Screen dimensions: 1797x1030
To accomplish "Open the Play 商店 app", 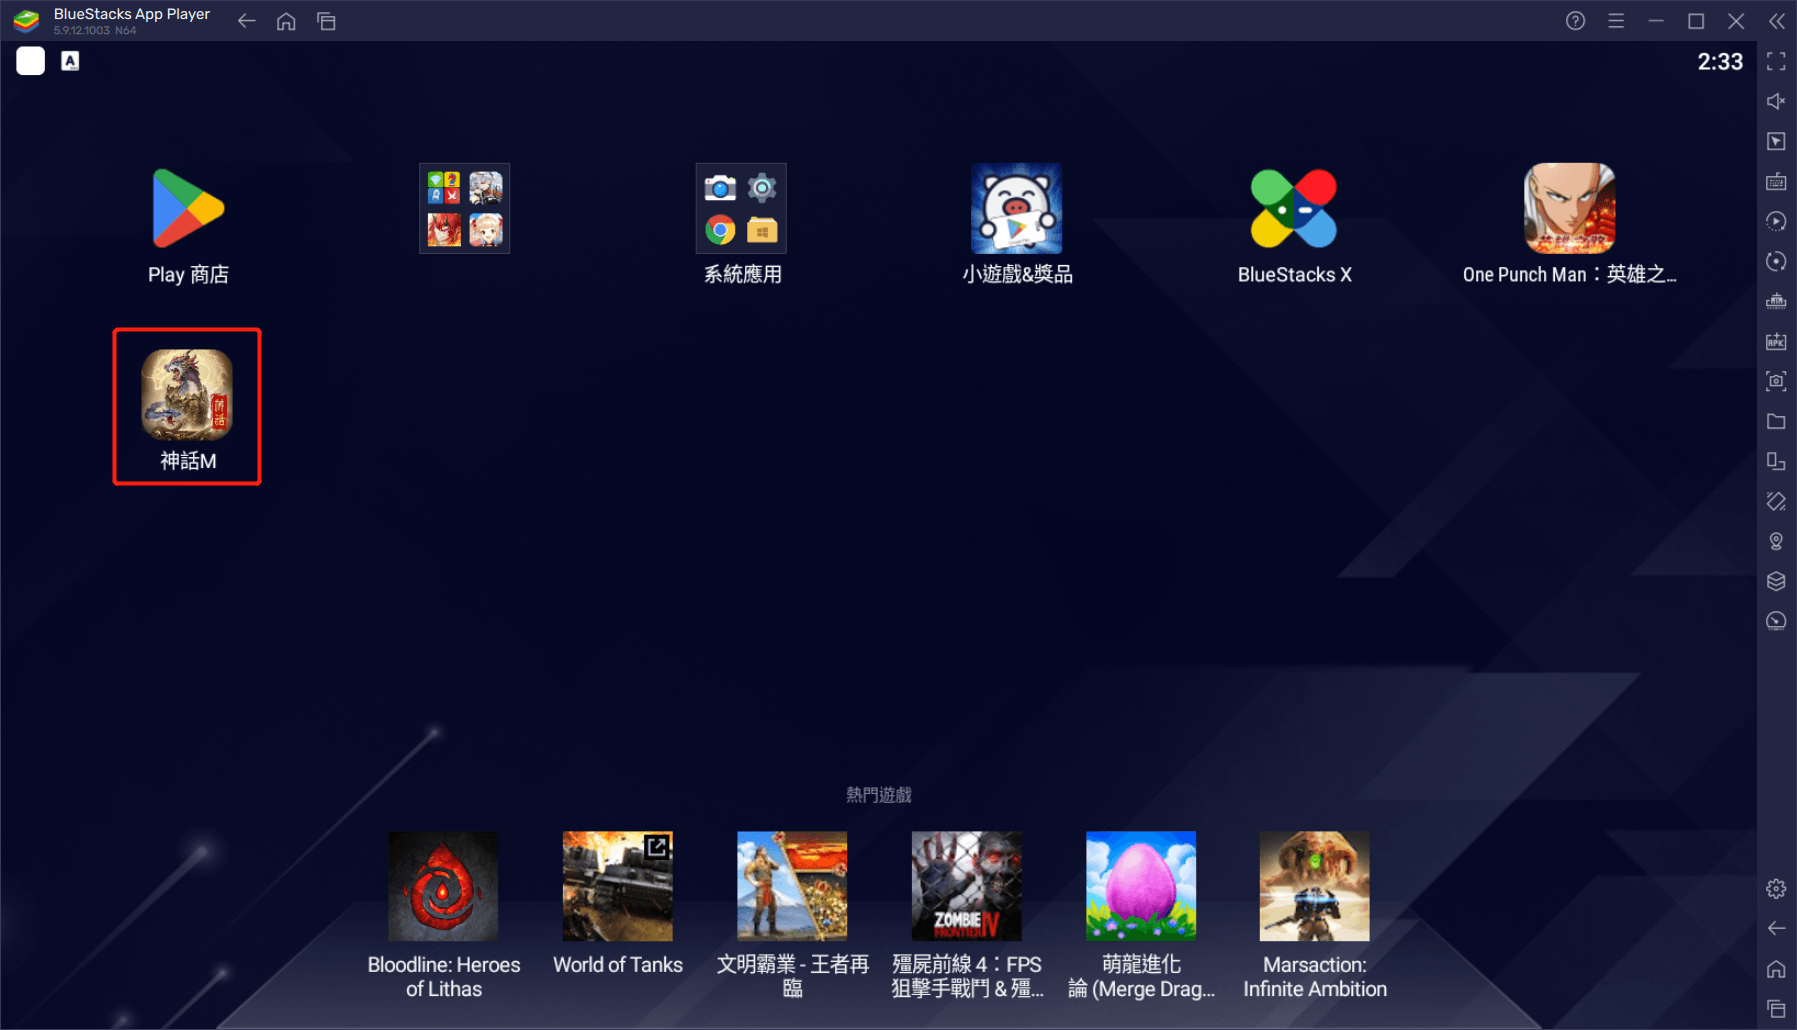I will (188, 209).
